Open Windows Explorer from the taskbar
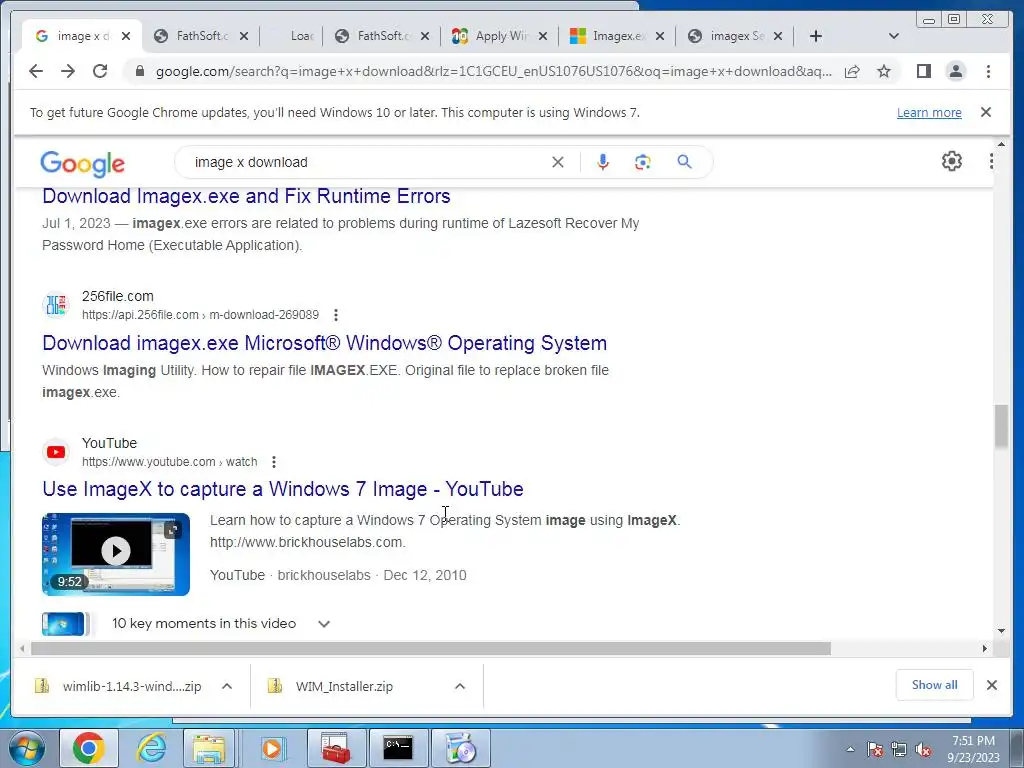 (208, 748)
